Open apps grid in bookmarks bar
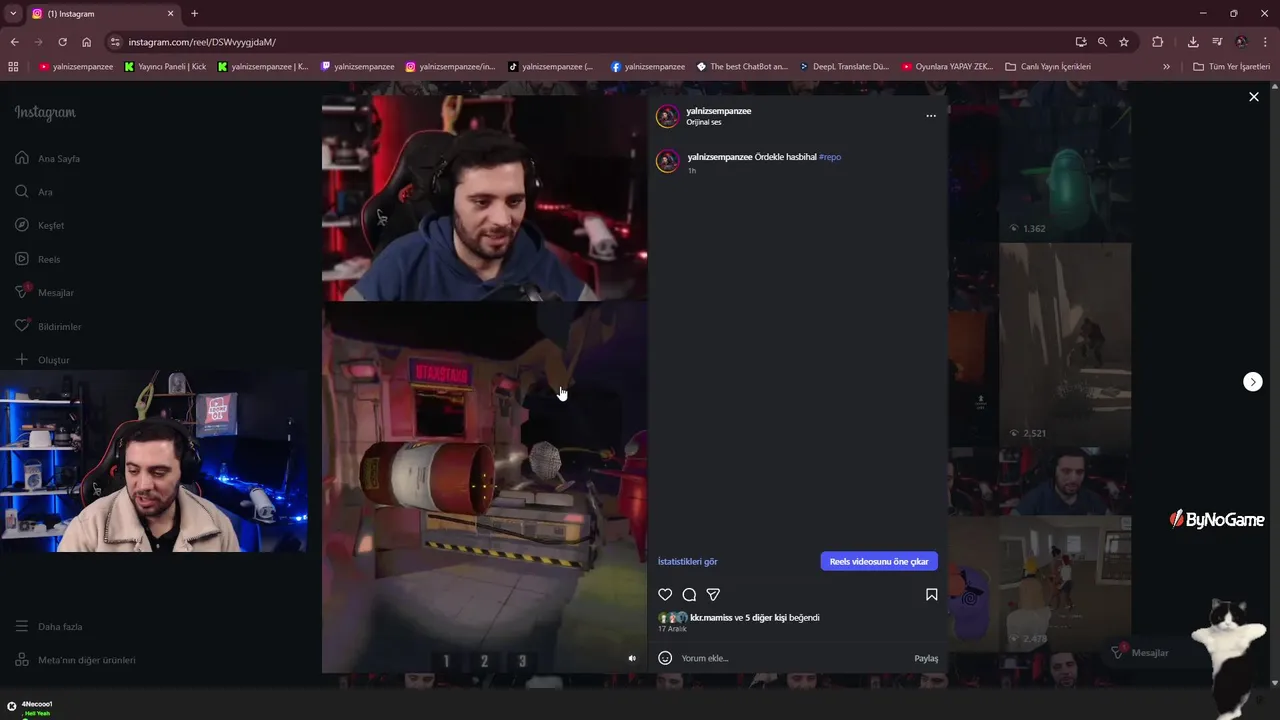The height and width of the screenshot is (720, 1280). pos(13,67)
